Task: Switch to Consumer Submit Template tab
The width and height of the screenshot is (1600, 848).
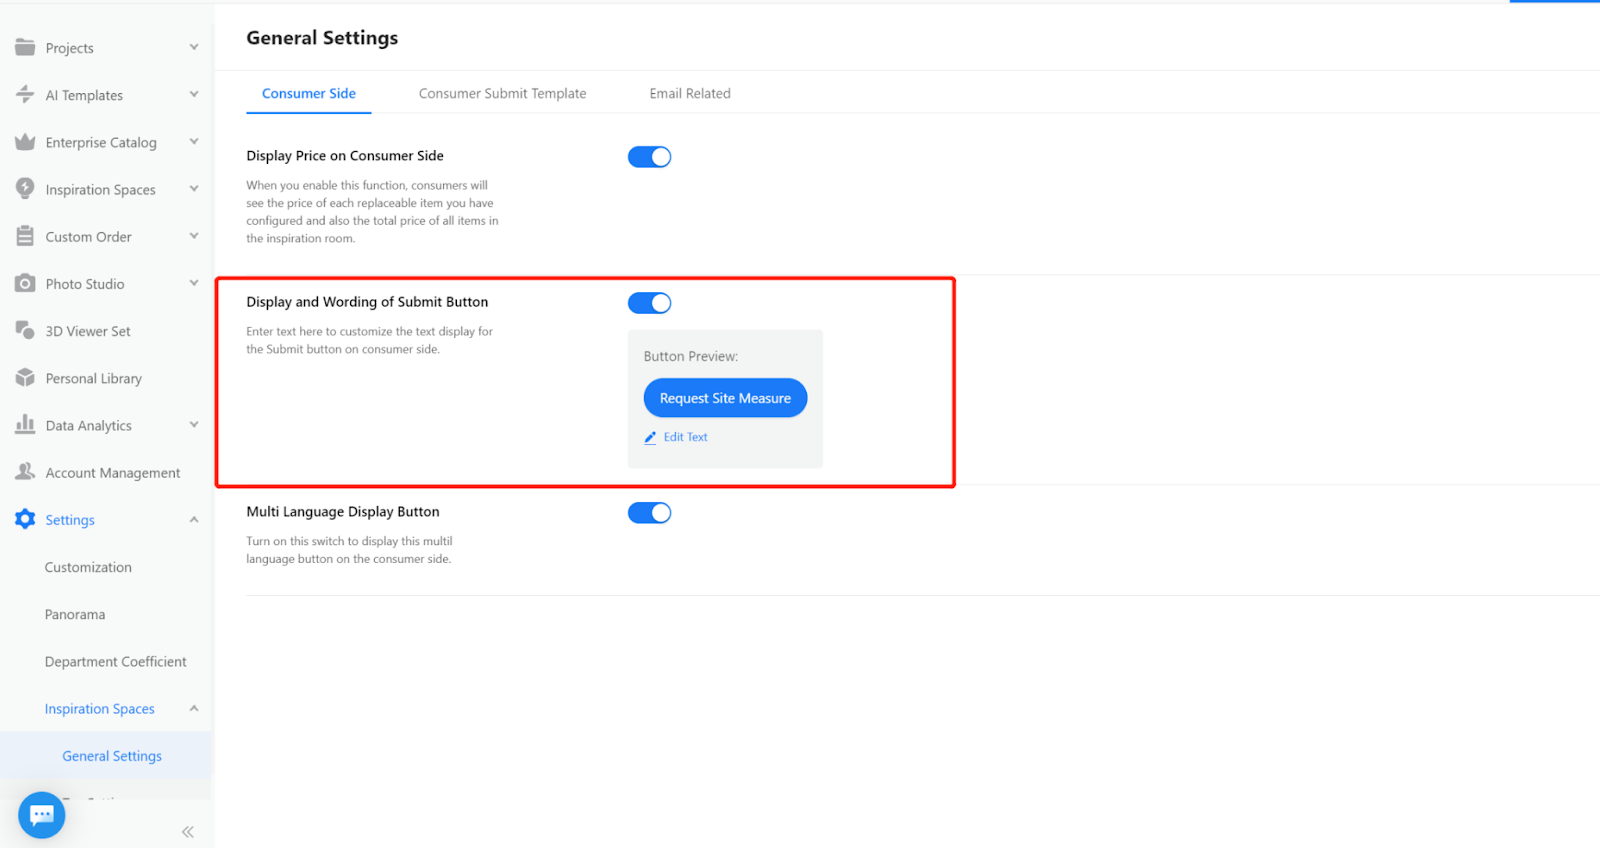Action: tap(502, 93)
